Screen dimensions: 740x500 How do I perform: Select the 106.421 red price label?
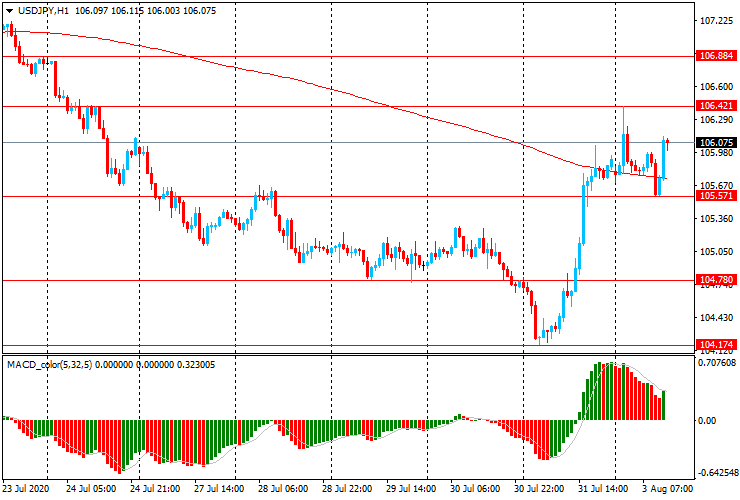point(716,106)
